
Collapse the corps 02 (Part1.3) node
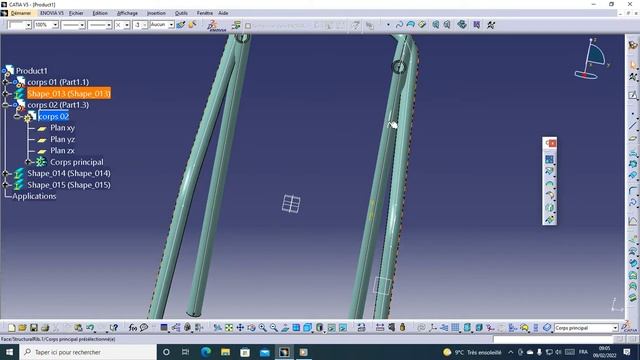tap(5, 105)
